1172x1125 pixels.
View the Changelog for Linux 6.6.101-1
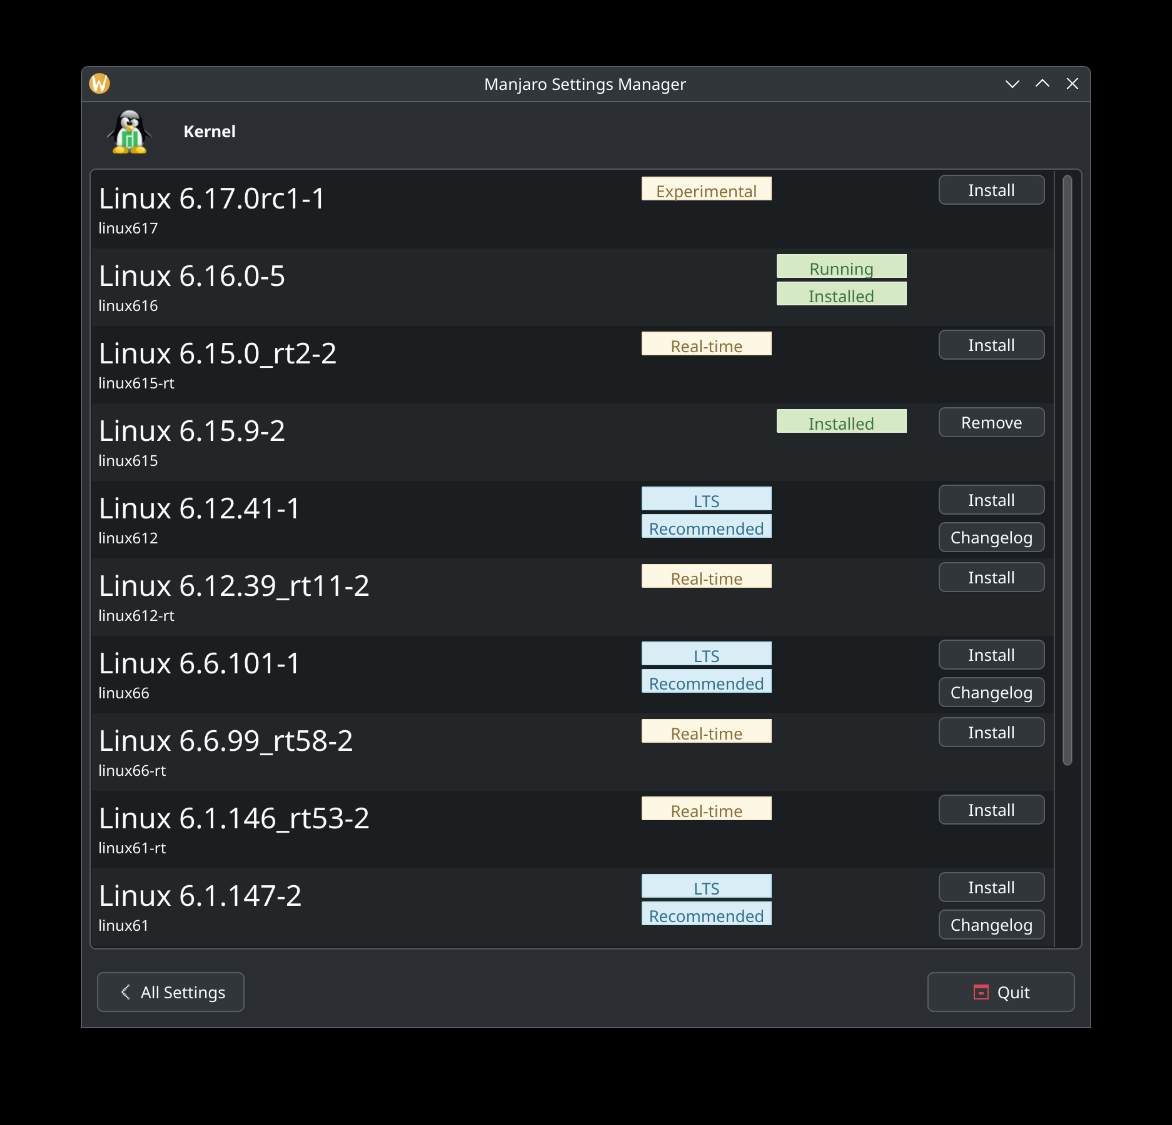(x=991, y=693)
